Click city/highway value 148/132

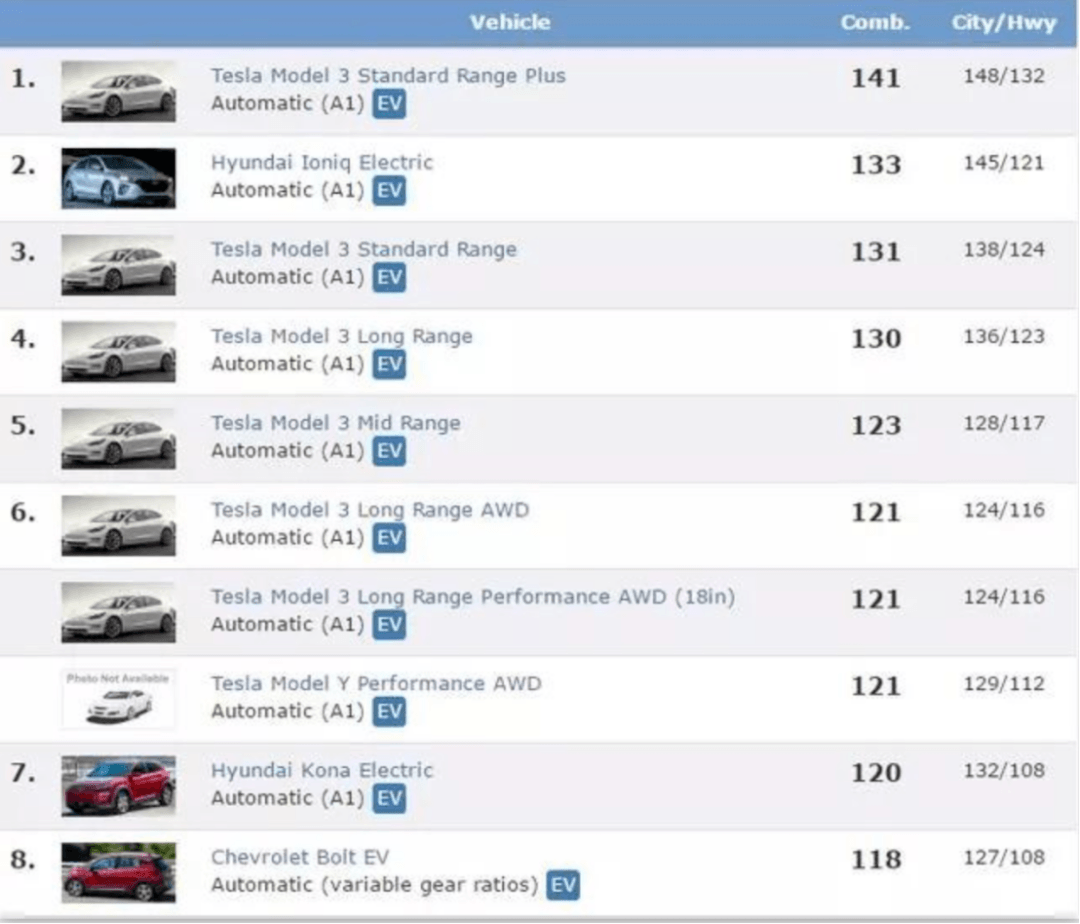click(1004, 76)
